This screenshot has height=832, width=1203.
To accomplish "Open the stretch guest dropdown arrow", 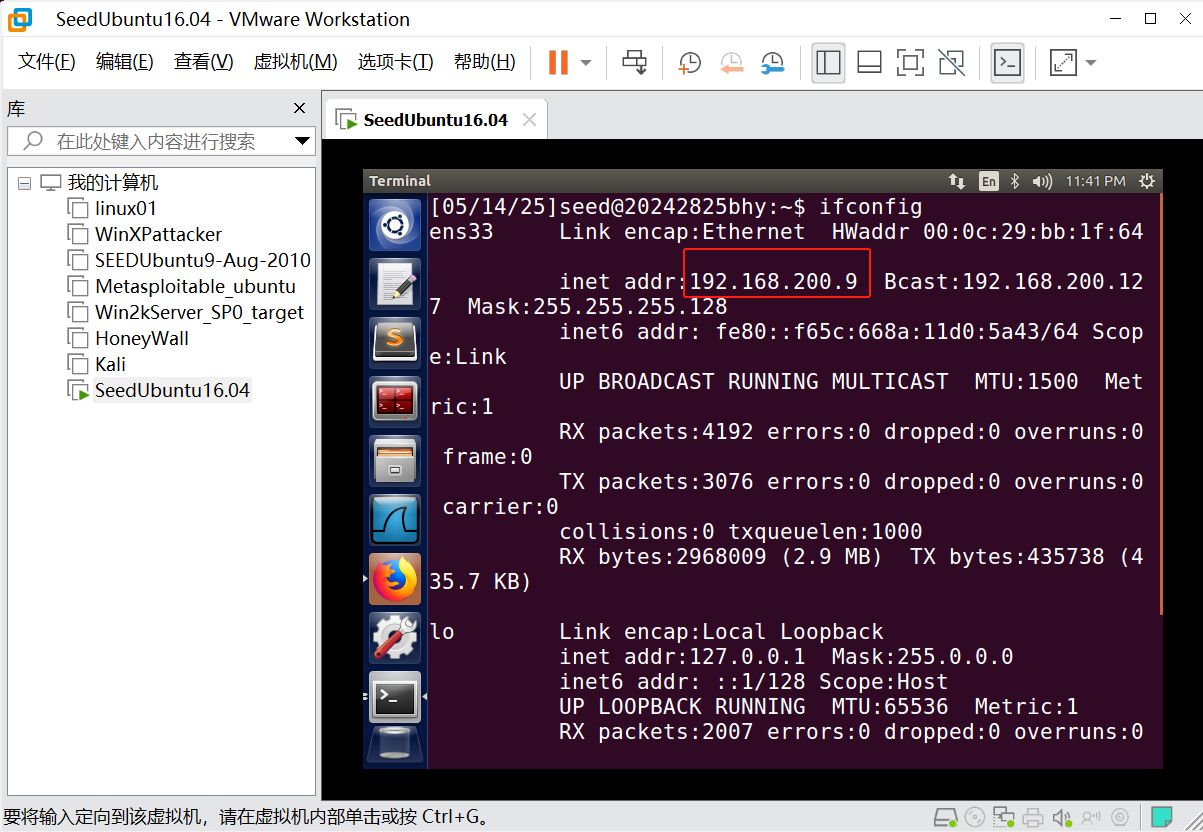I will tap(1090, 63).
